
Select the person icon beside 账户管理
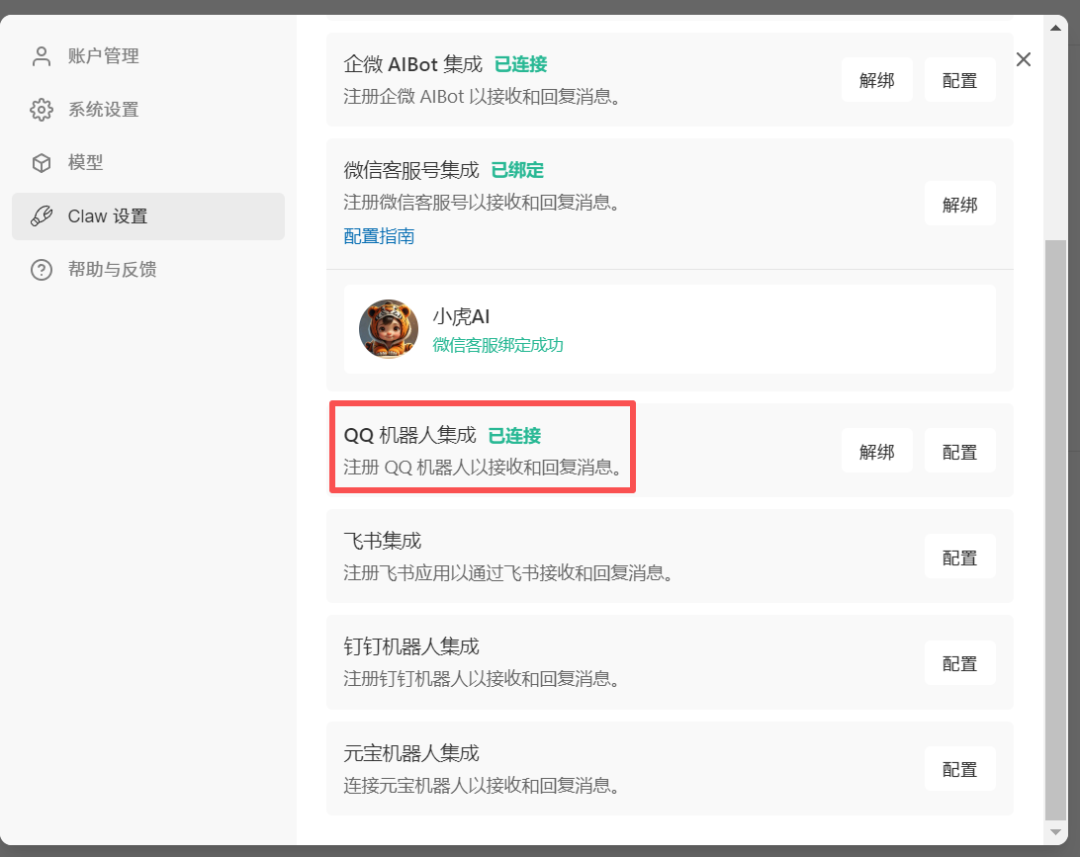click(40, 56)
